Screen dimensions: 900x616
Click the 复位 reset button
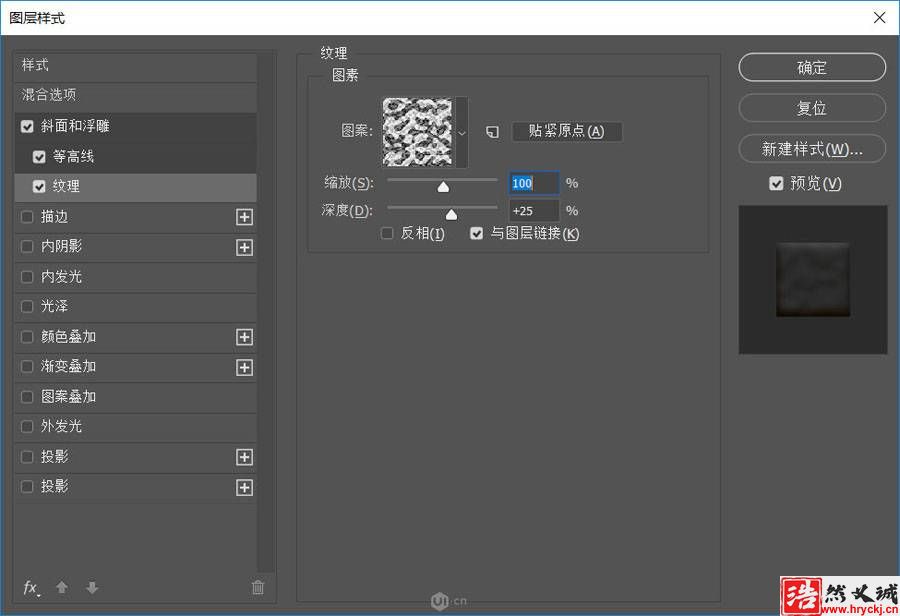(812, 108)
